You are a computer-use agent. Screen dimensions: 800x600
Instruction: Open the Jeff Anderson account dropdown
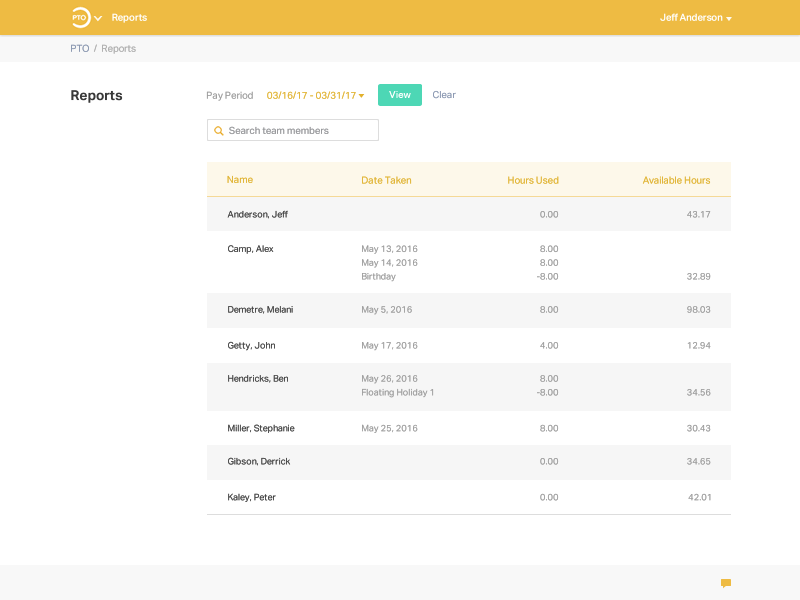click(694, 17)
